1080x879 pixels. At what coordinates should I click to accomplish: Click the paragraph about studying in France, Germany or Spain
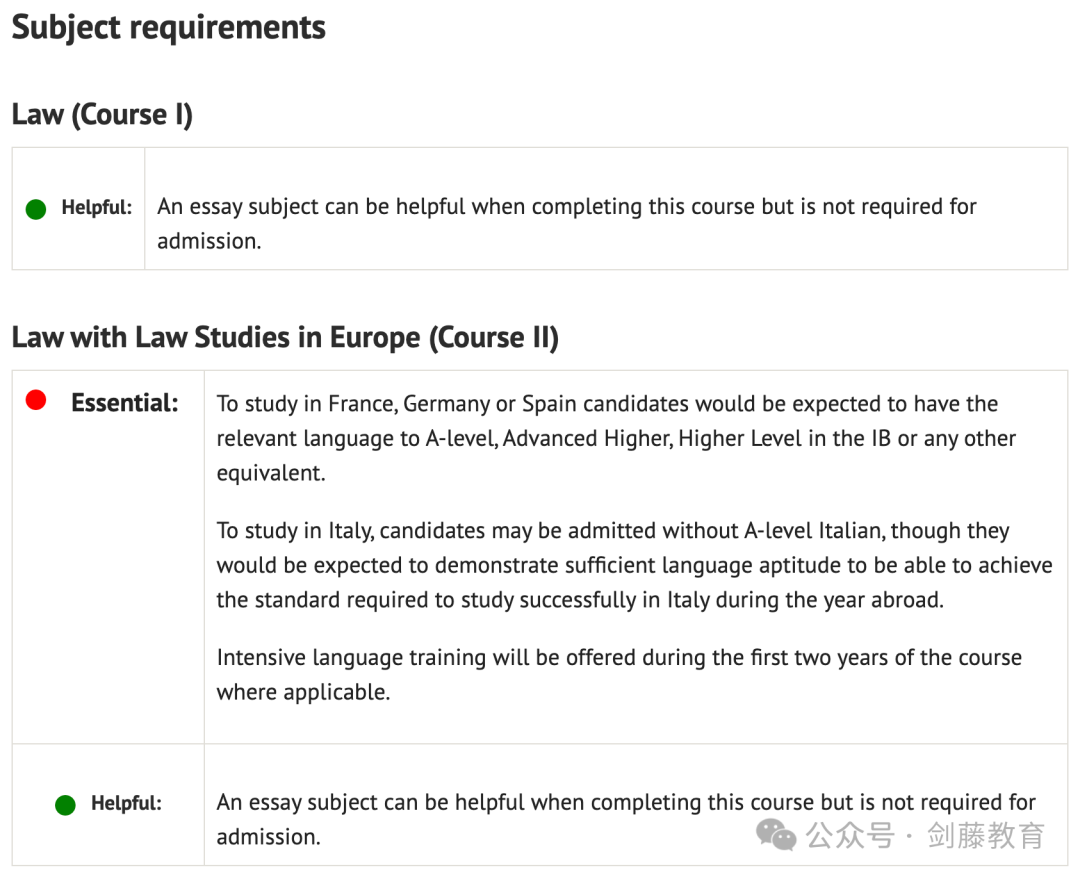(616, 438)
